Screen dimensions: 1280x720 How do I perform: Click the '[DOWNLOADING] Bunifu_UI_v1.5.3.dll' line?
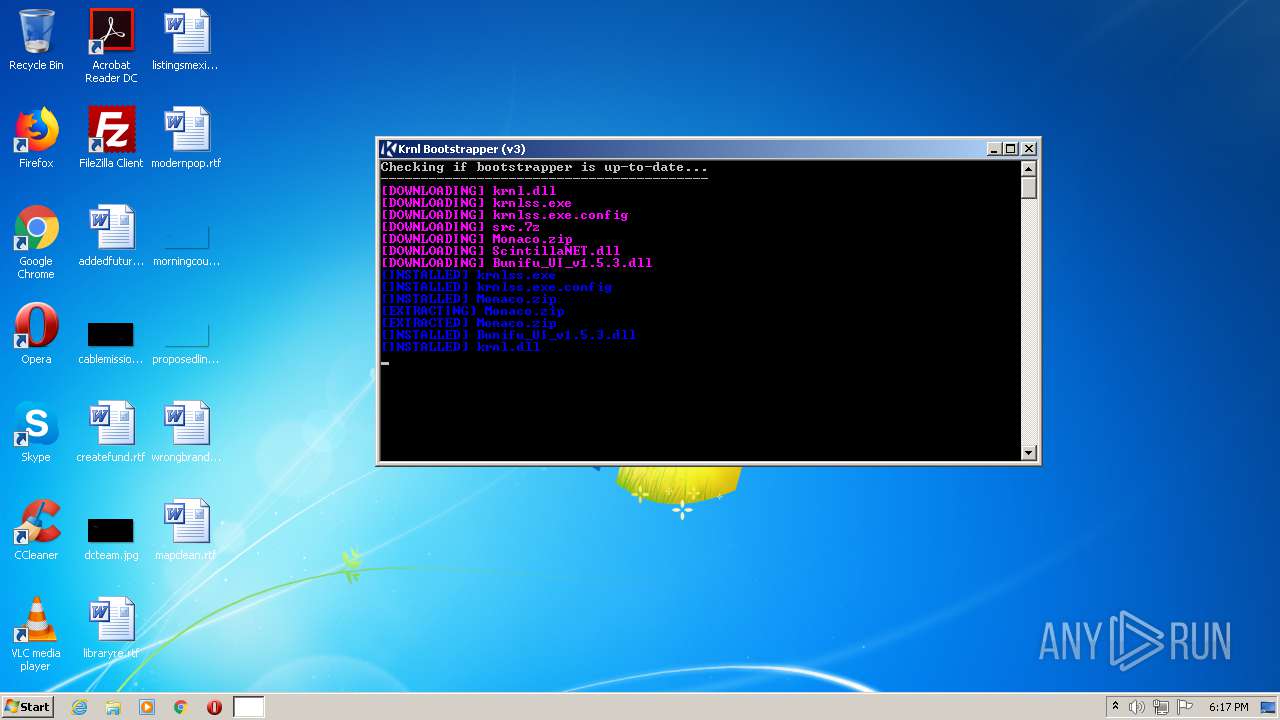(x=516, y=263)
